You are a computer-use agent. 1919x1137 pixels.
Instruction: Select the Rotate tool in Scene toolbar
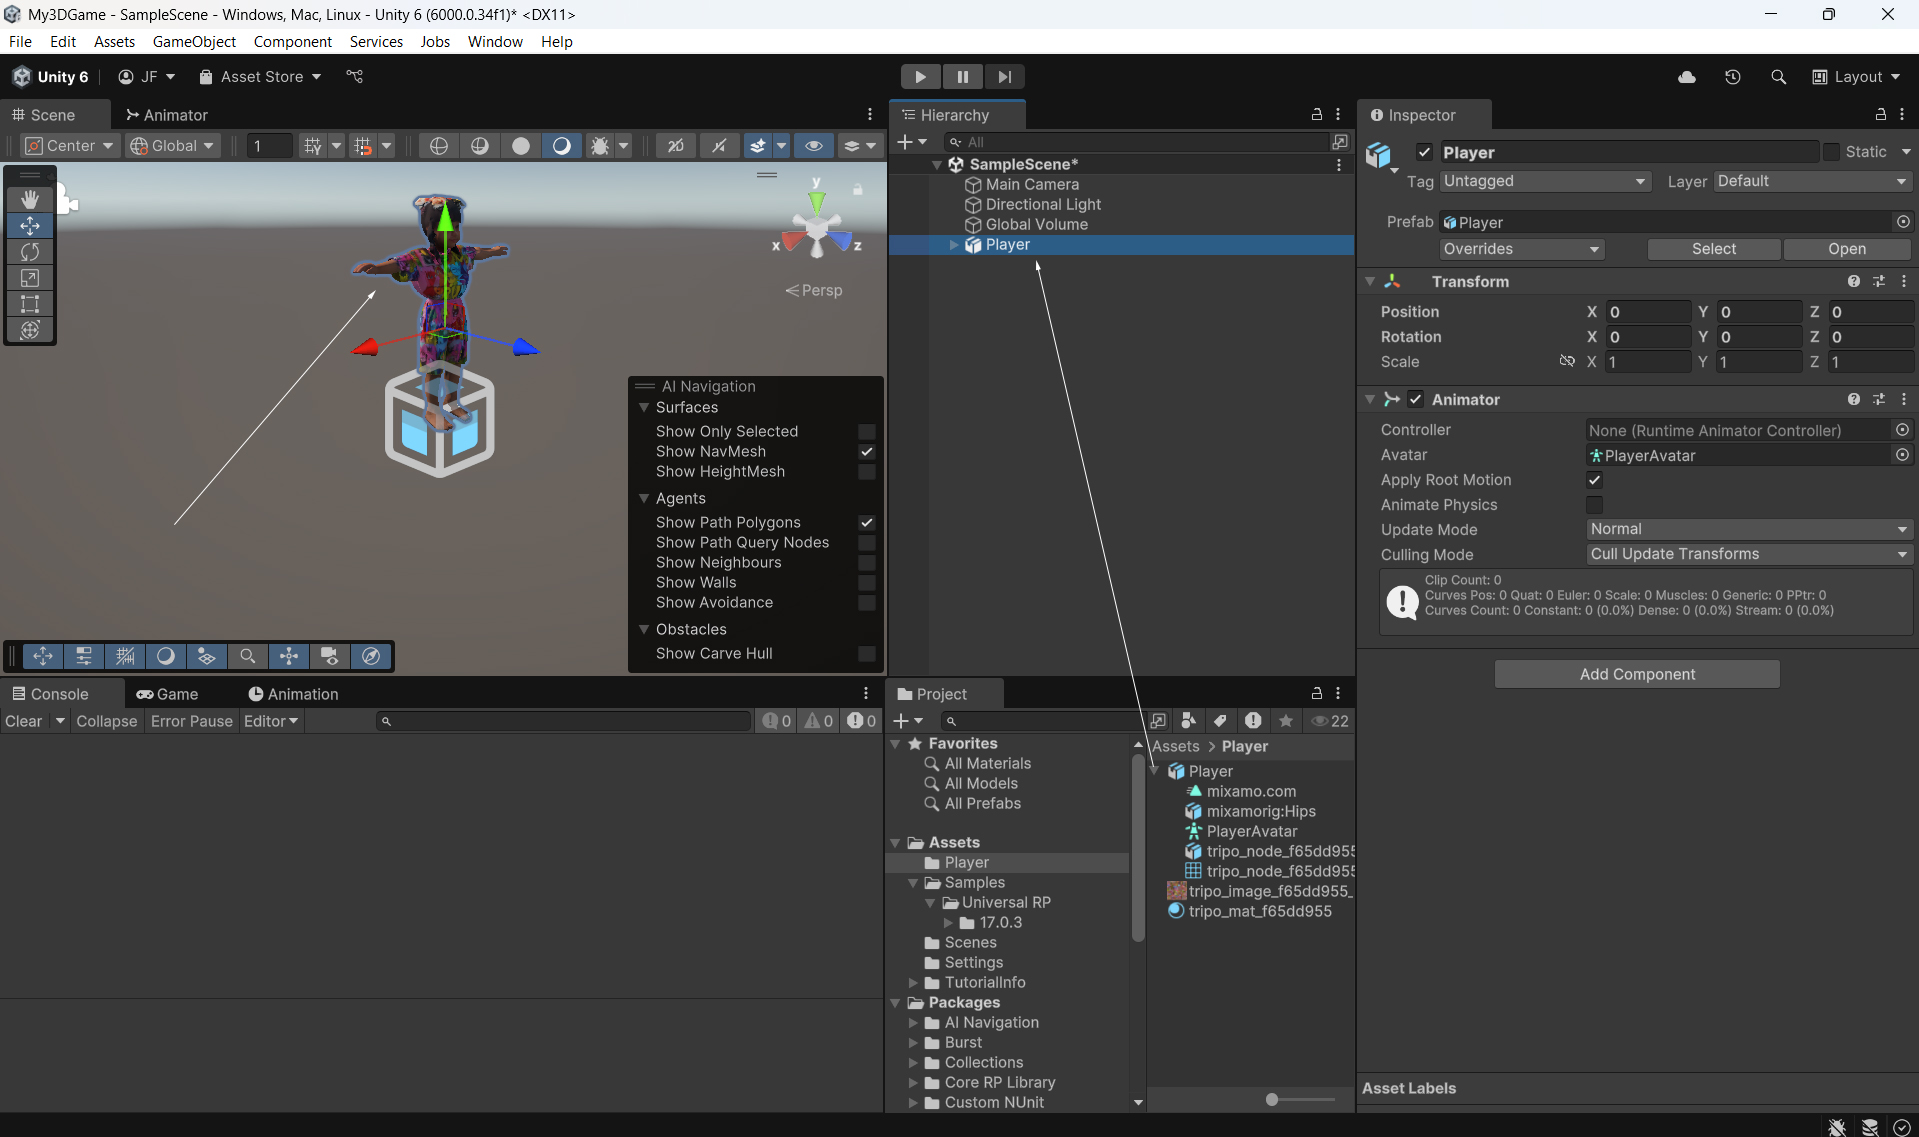30,252
